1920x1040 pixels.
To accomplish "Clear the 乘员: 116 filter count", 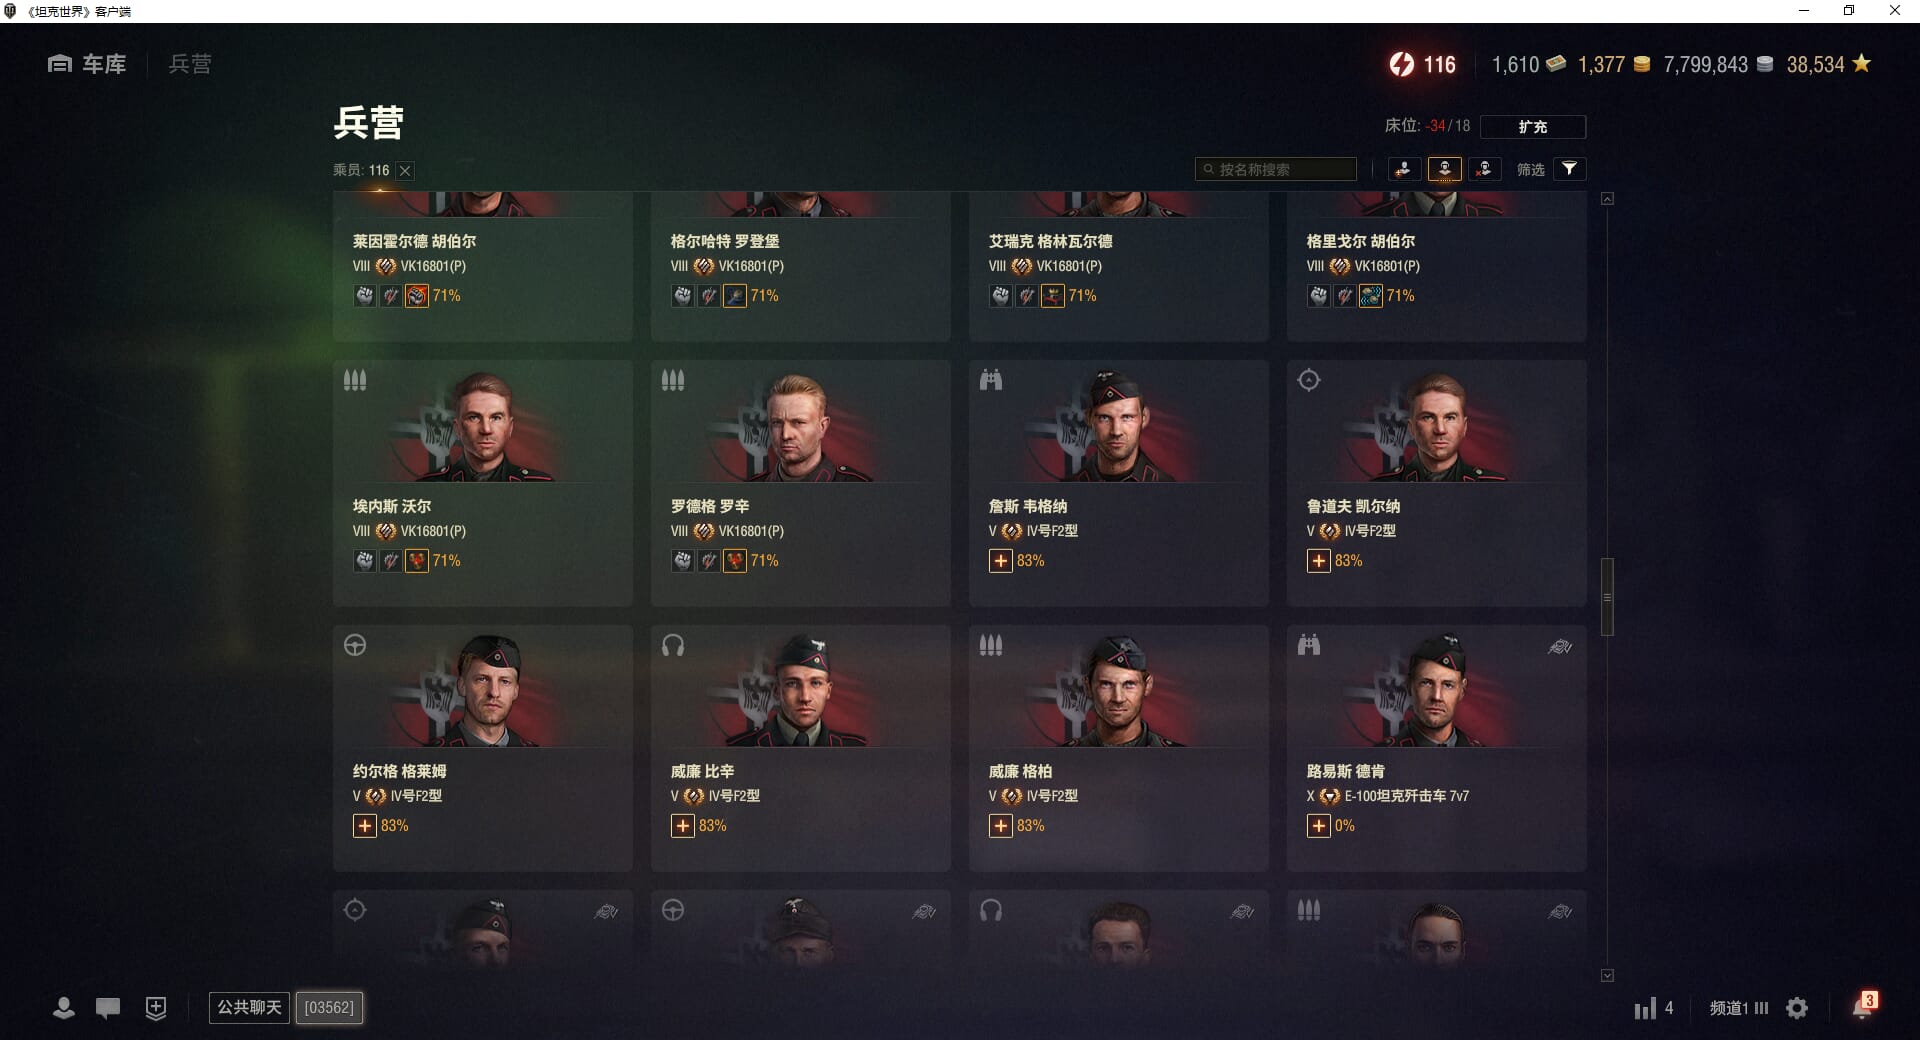I will (405, 171).
